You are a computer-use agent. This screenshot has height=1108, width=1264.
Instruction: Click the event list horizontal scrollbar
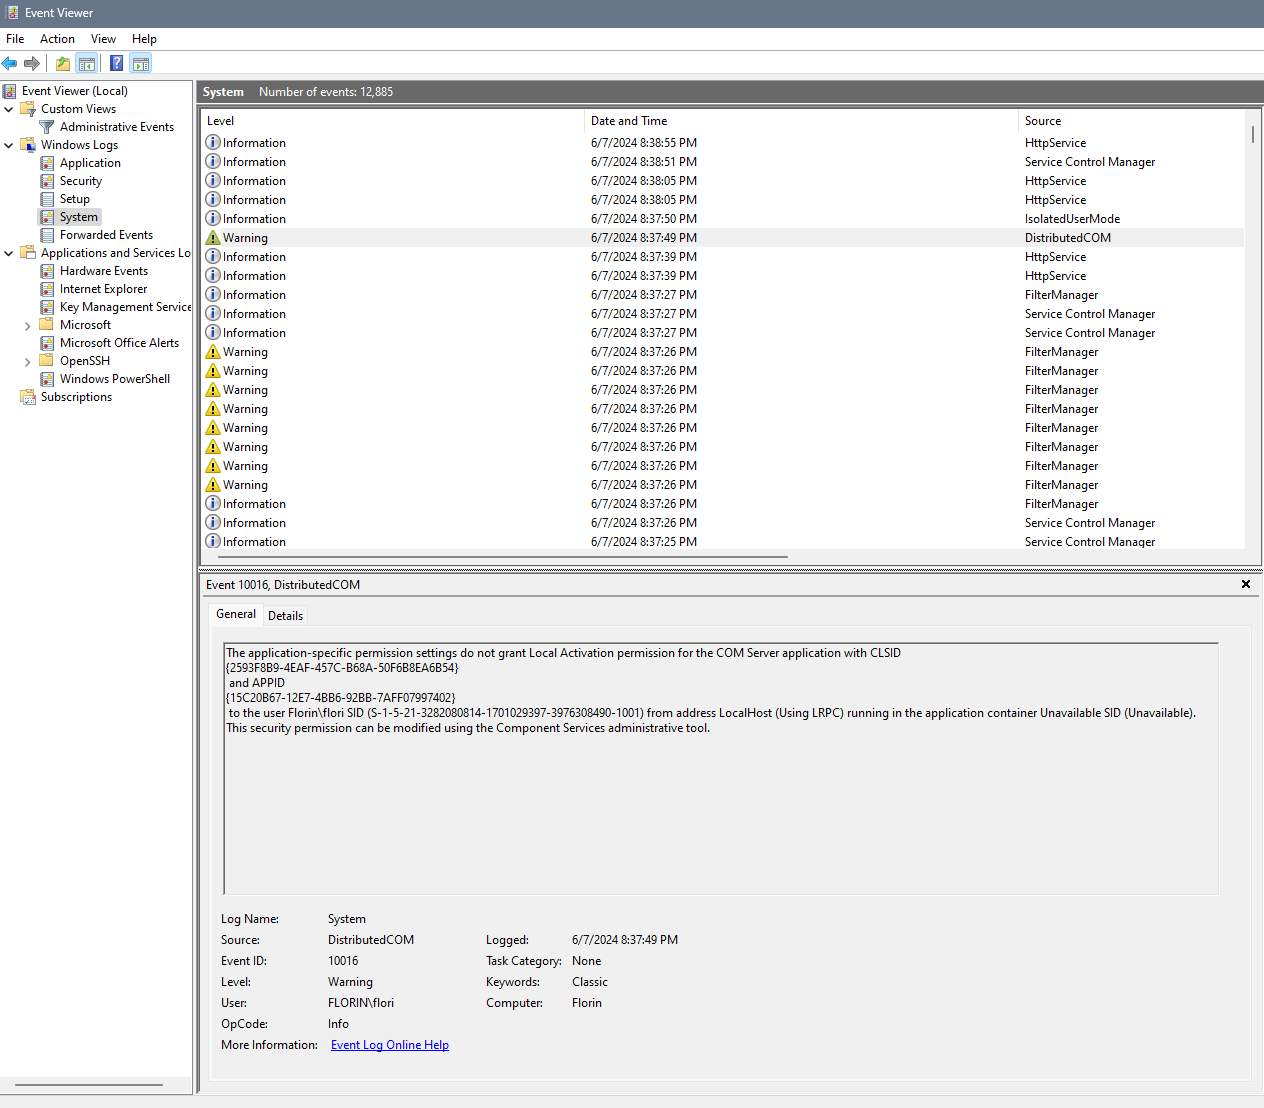pyautogui.click(x=500, y=556)
